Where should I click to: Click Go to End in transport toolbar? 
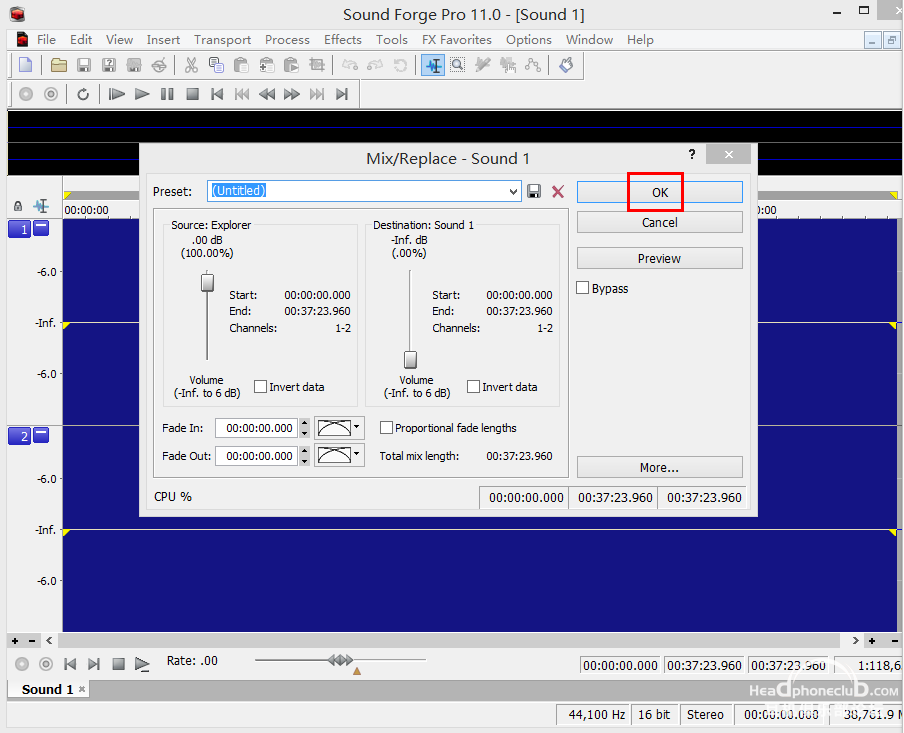[342, 94]
